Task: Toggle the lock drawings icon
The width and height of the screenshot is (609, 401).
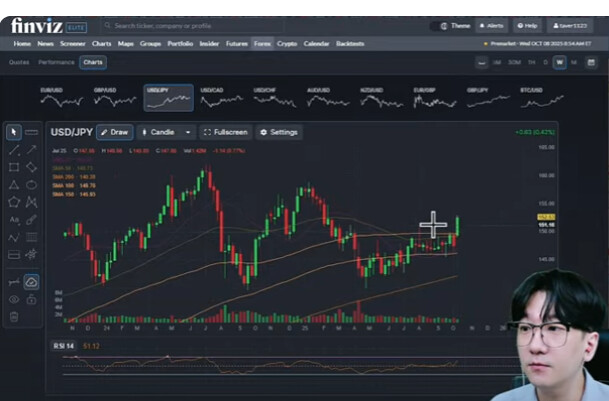Action: (x=31, y=300)
